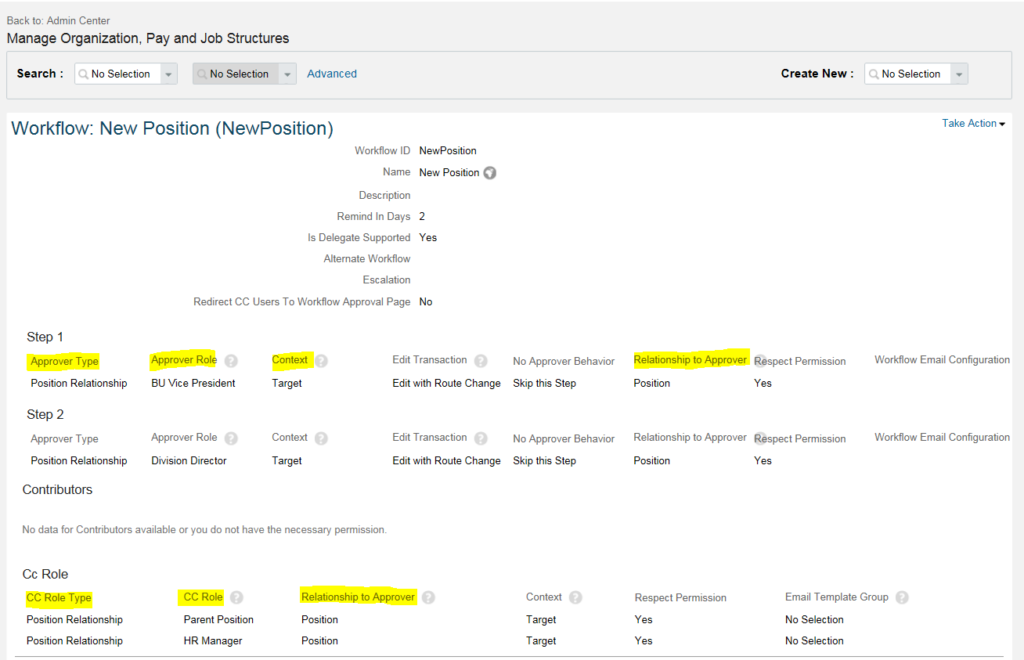Click the CC Role Type column header
The image size is (1024, 660).
[59, 598]
